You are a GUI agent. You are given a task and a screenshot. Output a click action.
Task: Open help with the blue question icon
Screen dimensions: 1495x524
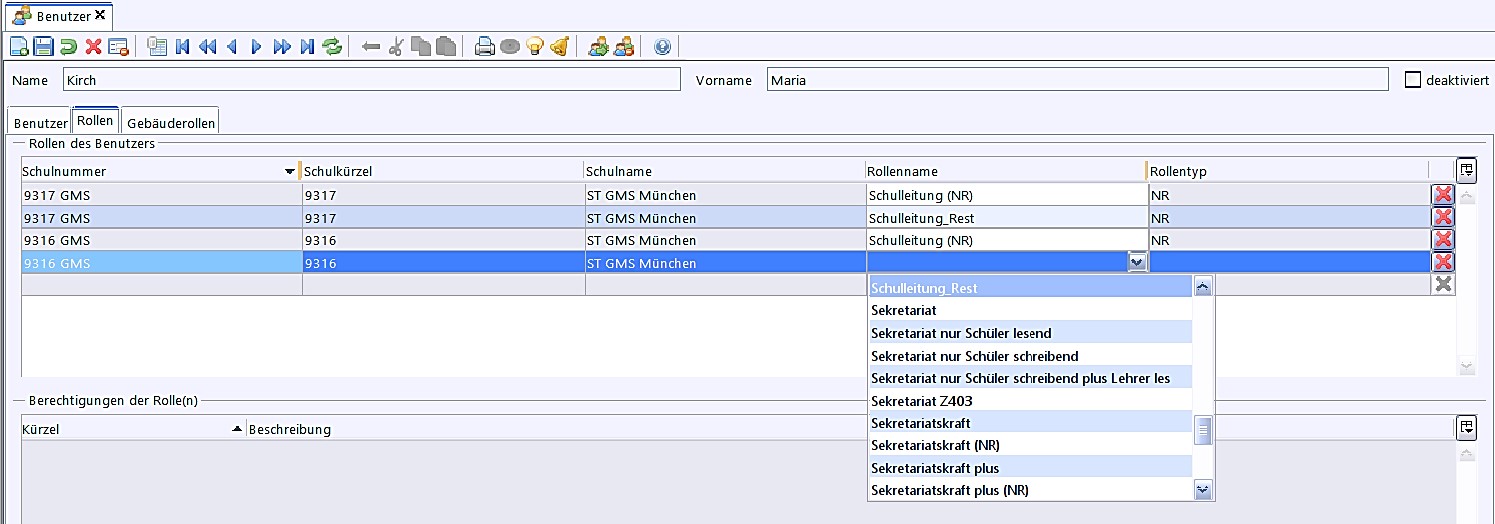pos(662,46)
